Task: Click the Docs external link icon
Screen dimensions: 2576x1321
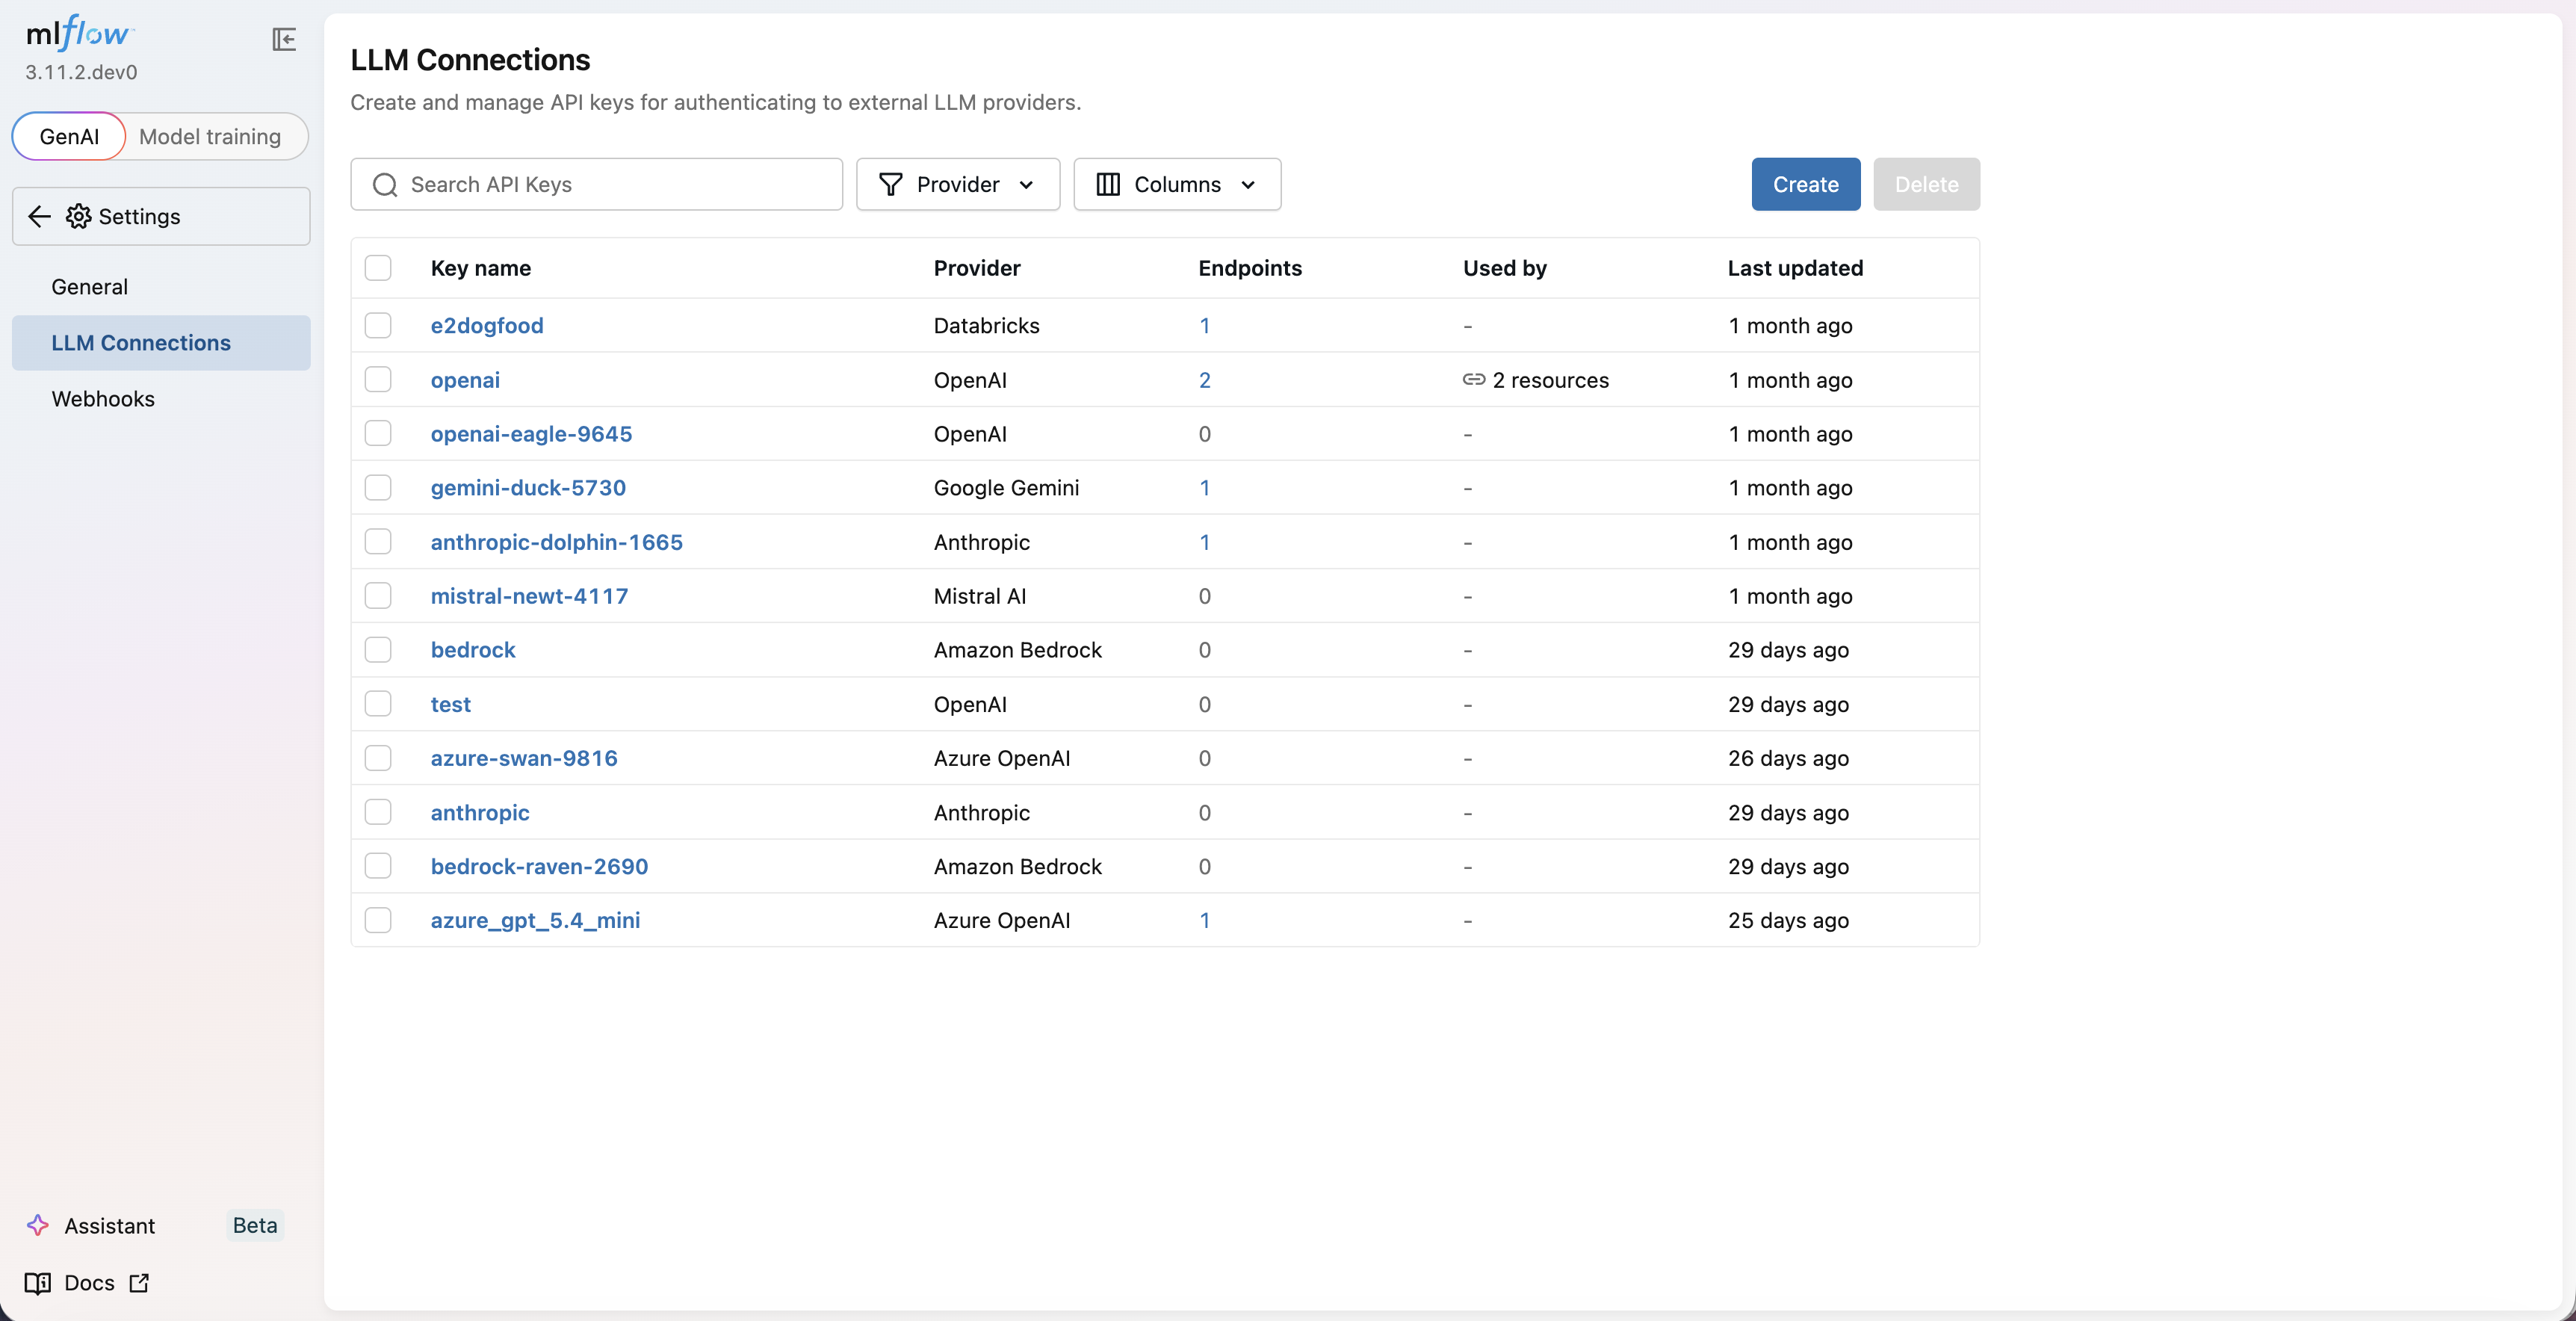Action: coord(140,1282)
